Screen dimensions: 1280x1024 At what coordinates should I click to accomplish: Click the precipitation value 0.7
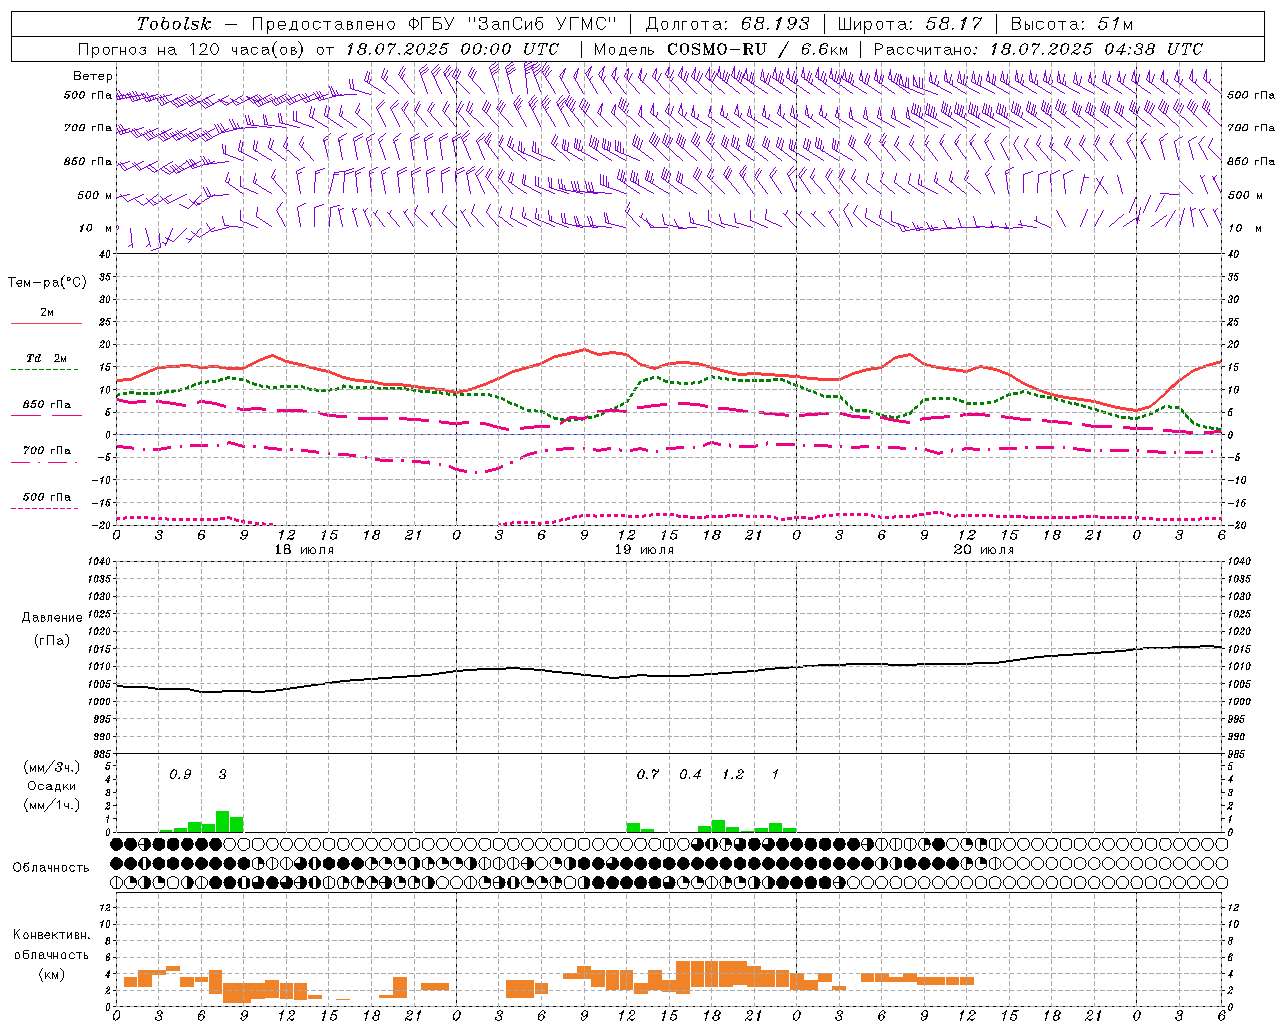pos(648,774)
